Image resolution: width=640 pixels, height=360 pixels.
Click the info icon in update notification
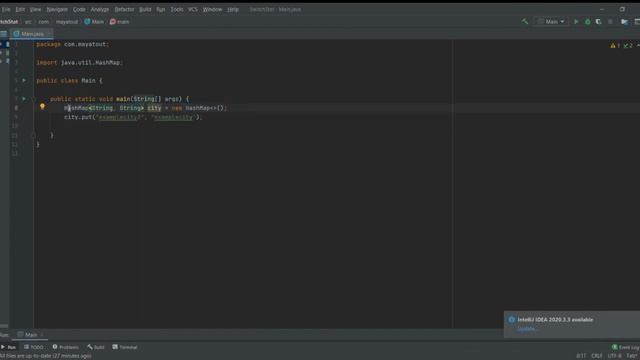click(x=511, y=320)
